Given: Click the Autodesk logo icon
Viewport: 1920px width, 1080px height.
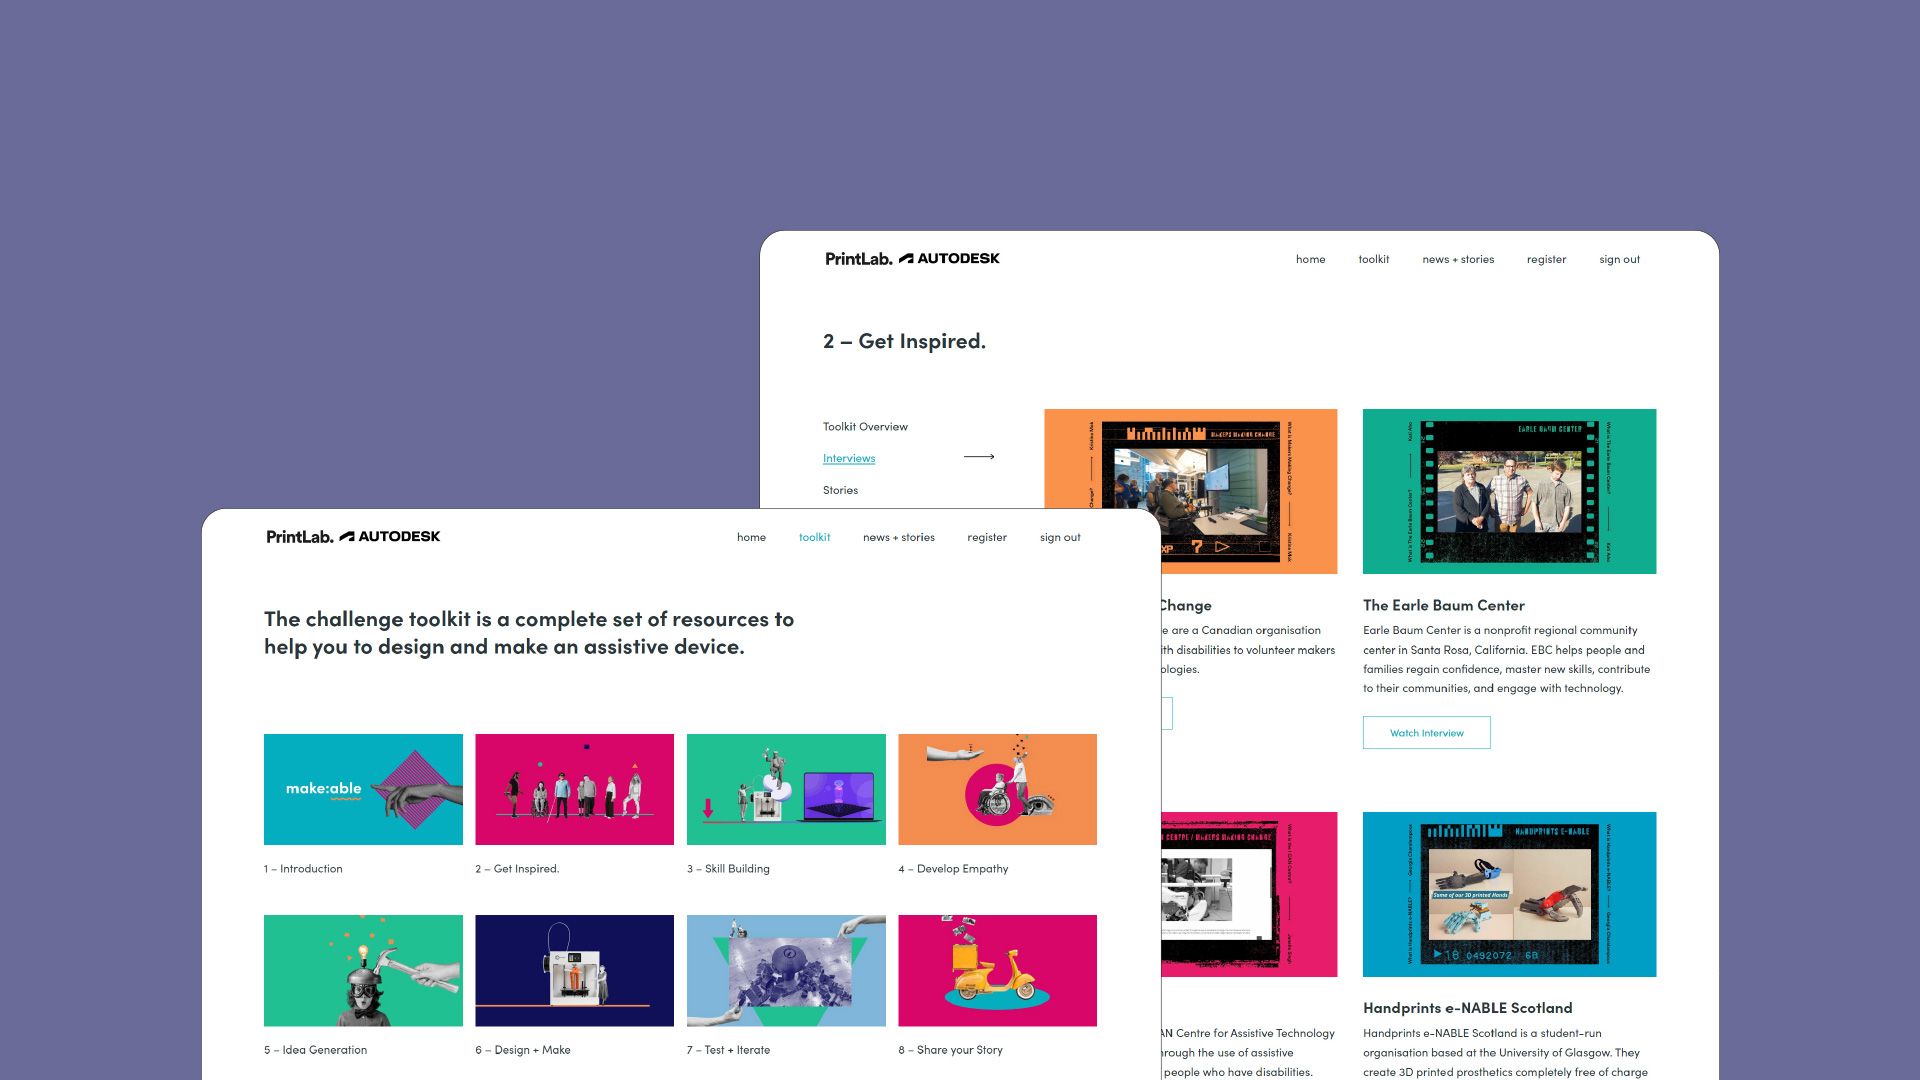Looking at the screenshot, I should pyautogui.click(x=347, y=537).
